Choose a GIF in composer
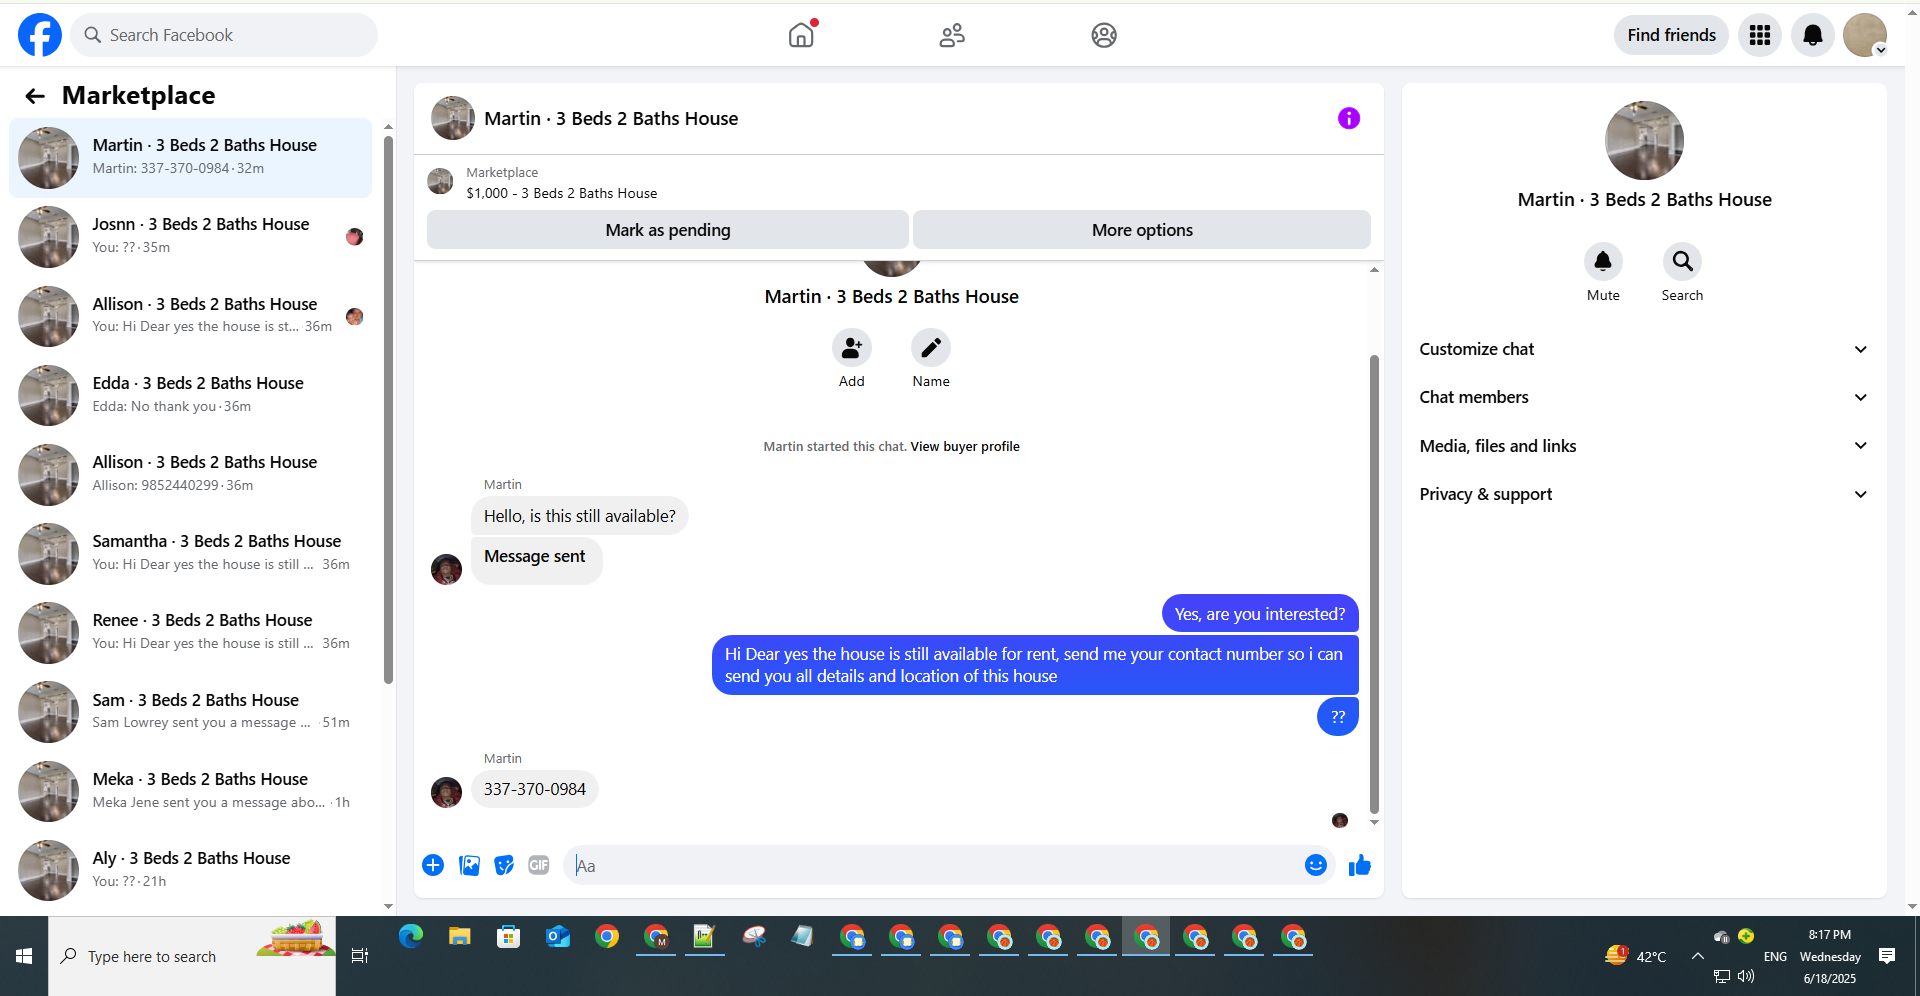Viewport: 1920px width, 996px height. click(539, 865)
